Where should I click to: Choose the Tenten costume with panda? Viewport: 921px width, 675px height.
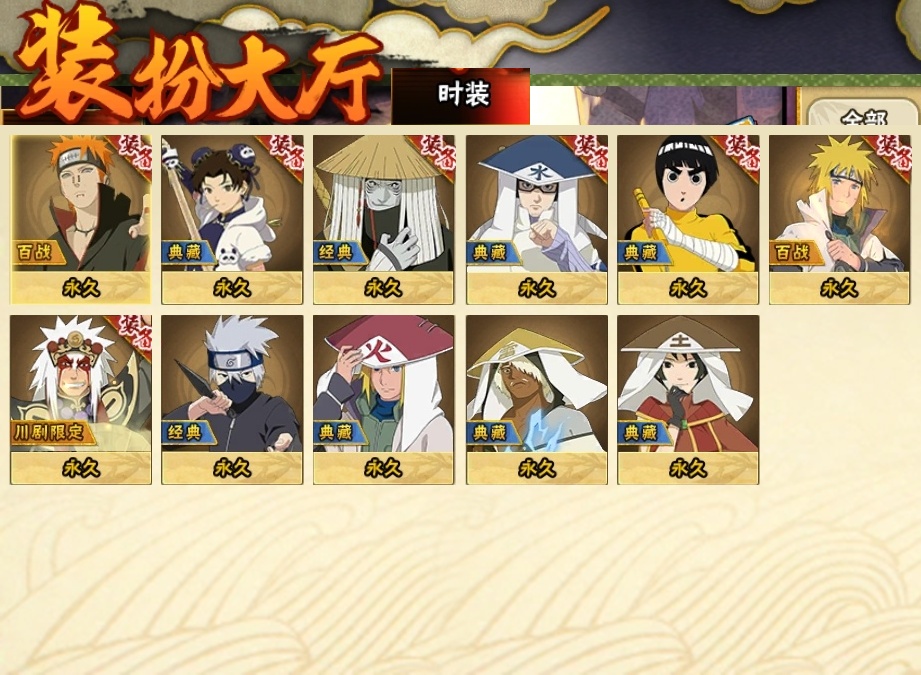[232, 220]
